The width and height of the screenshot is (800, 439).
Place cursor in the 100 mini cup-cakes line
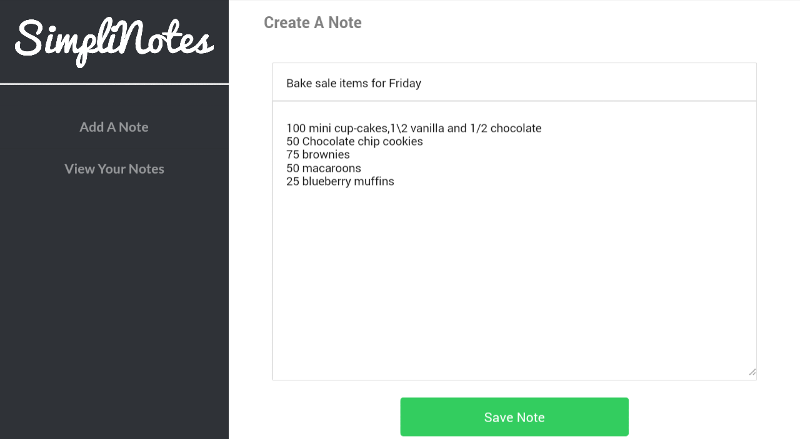[x=414, y=128]
